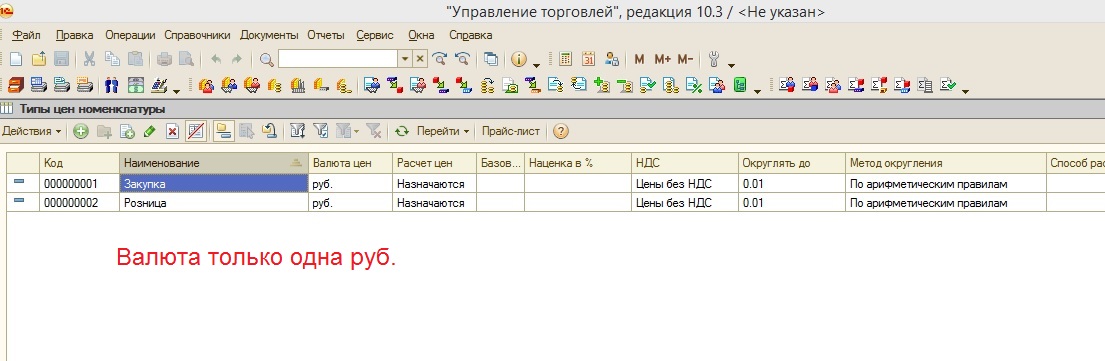Click into the toolbar search input field
The height and width of the screenshot is (361, 1105).
point(338,59)
